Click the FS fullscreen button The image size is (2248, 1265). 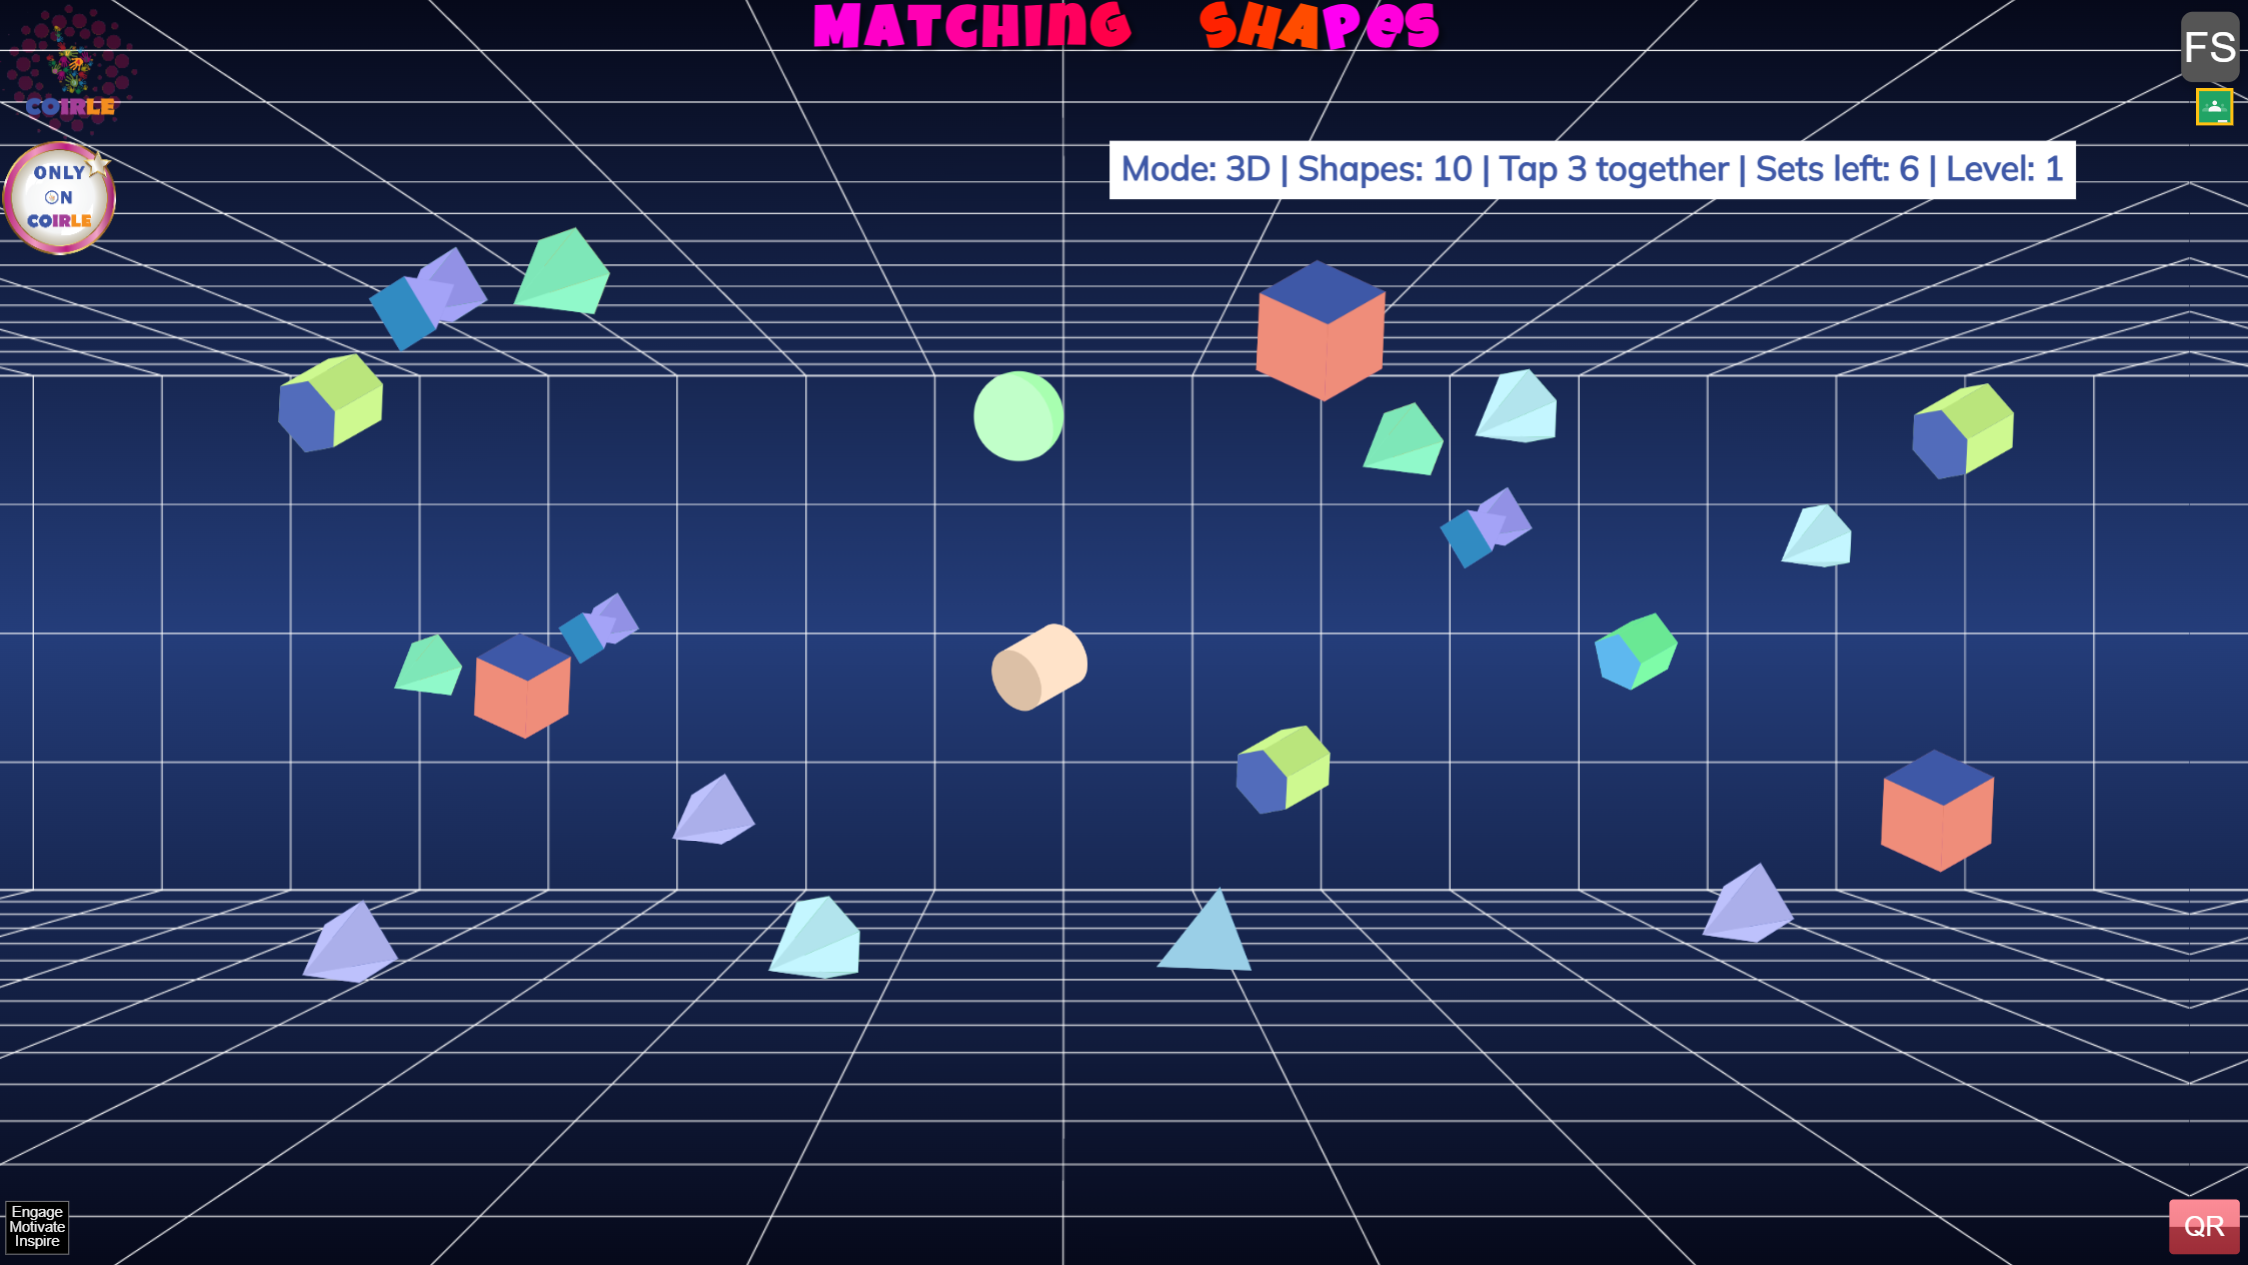[x=2208, y=46]
